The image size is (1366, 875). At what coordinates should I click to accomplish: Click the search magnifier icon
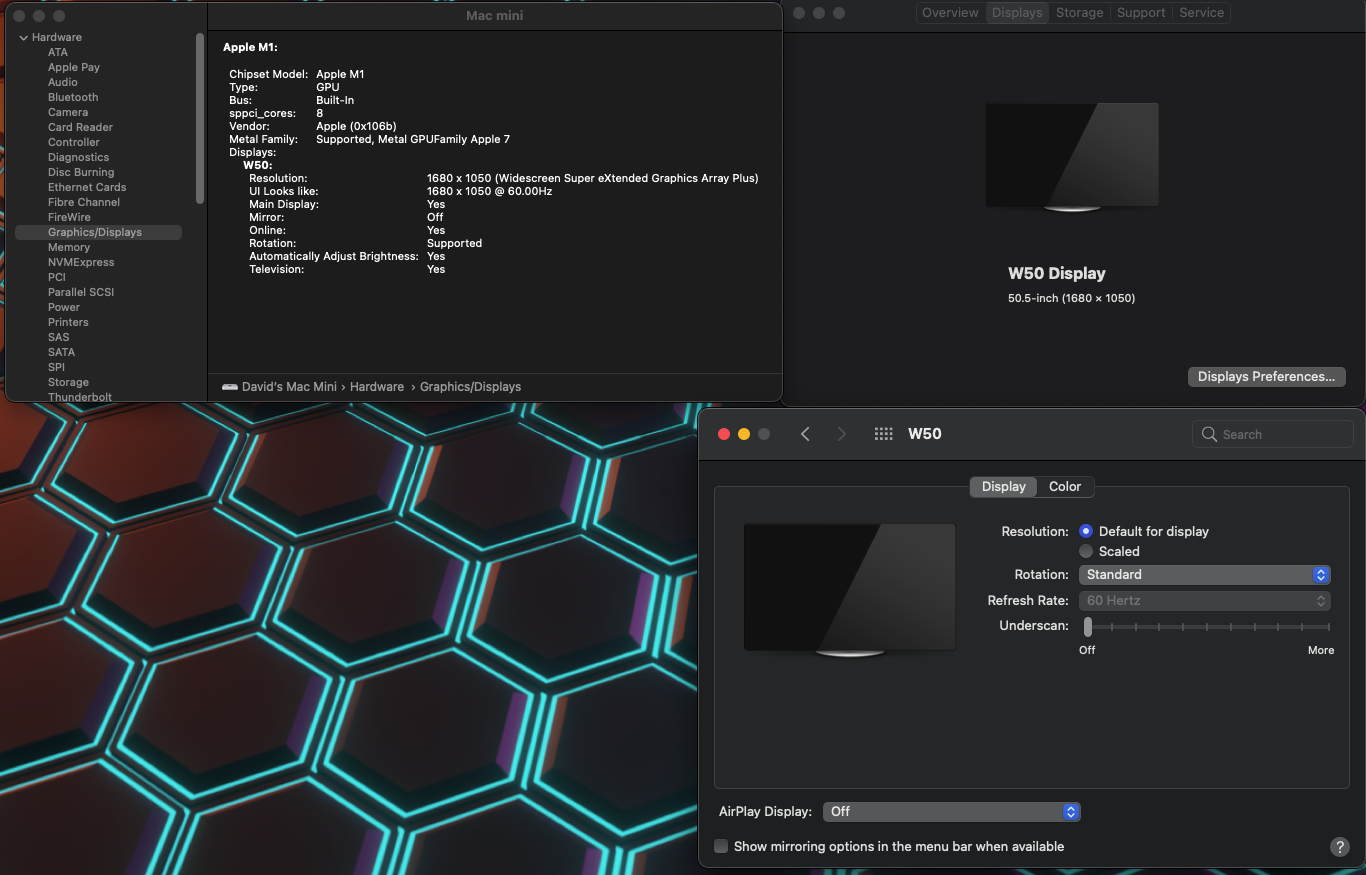(1210, 434)
